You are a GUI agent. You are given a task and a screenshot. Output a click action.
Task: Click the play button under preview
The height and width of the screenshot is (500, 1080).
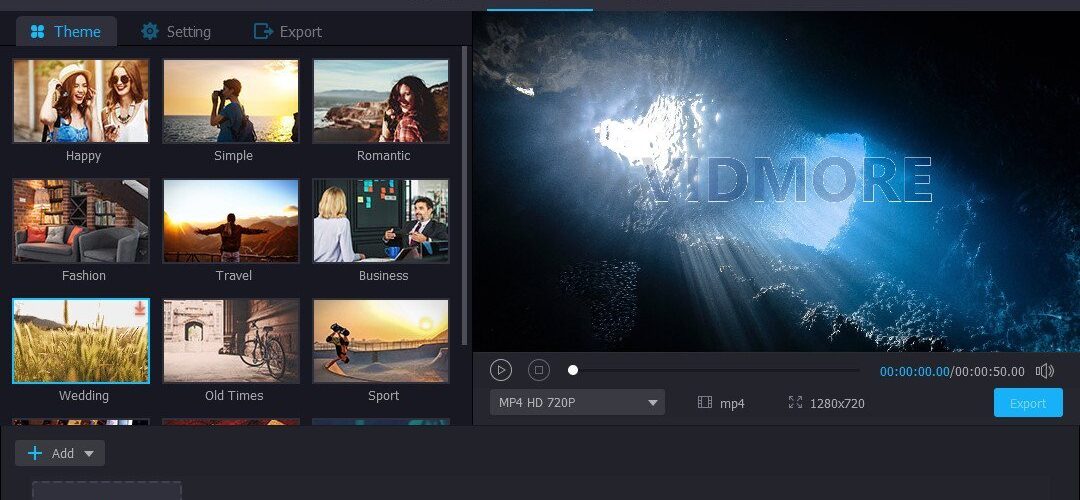(501, 371)
